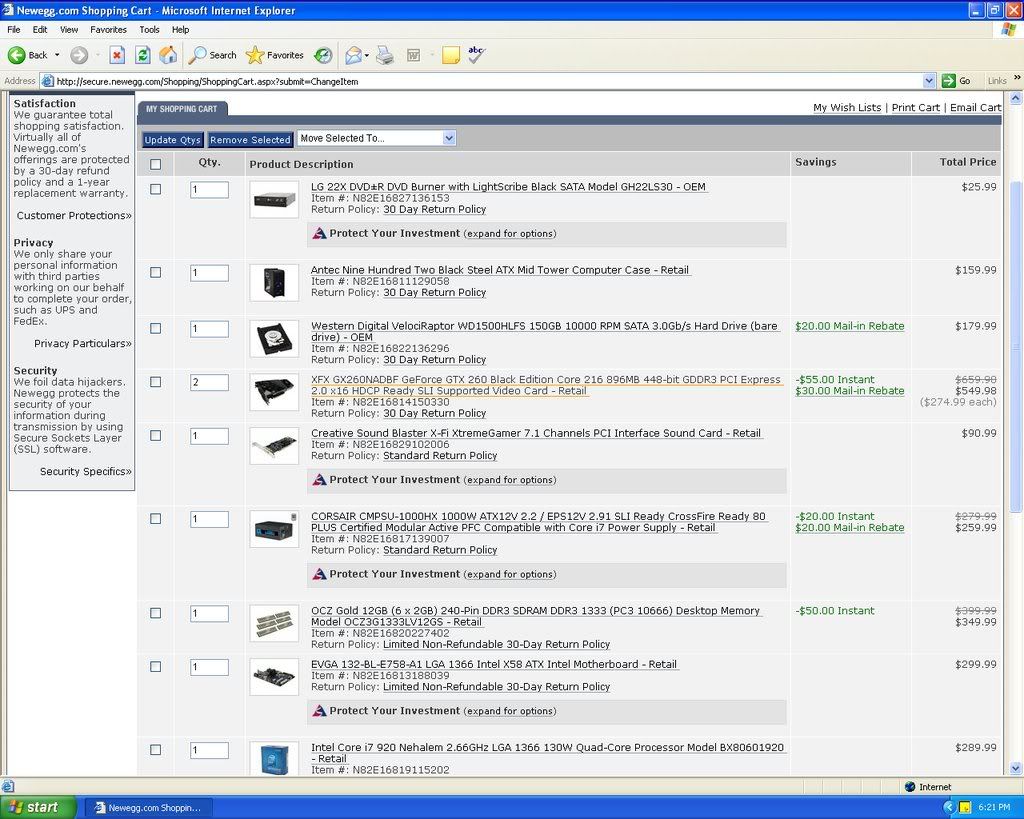This screenshot has height=819, width=1024.
Task: Click the Newegg.com taskbar button
Action: tap(151, 808)
